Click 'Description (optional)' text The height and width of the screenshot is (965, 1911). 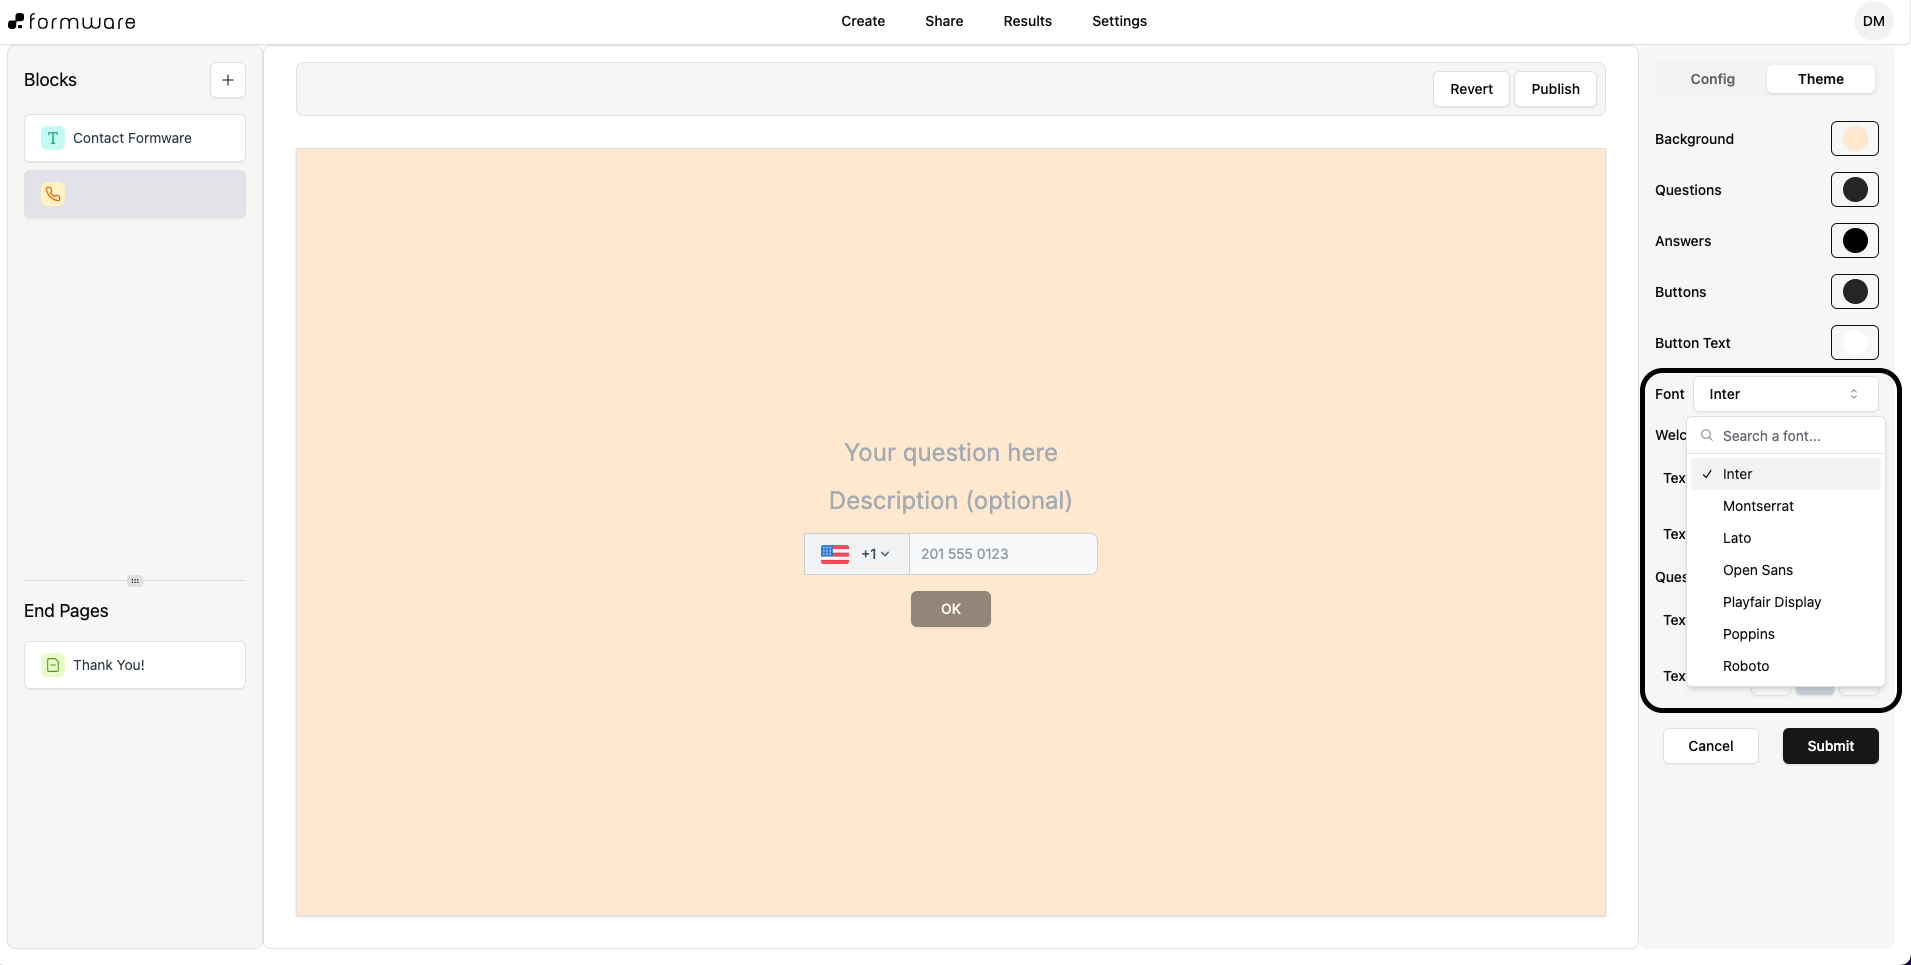pyautogui.click(x=951, y=501)
